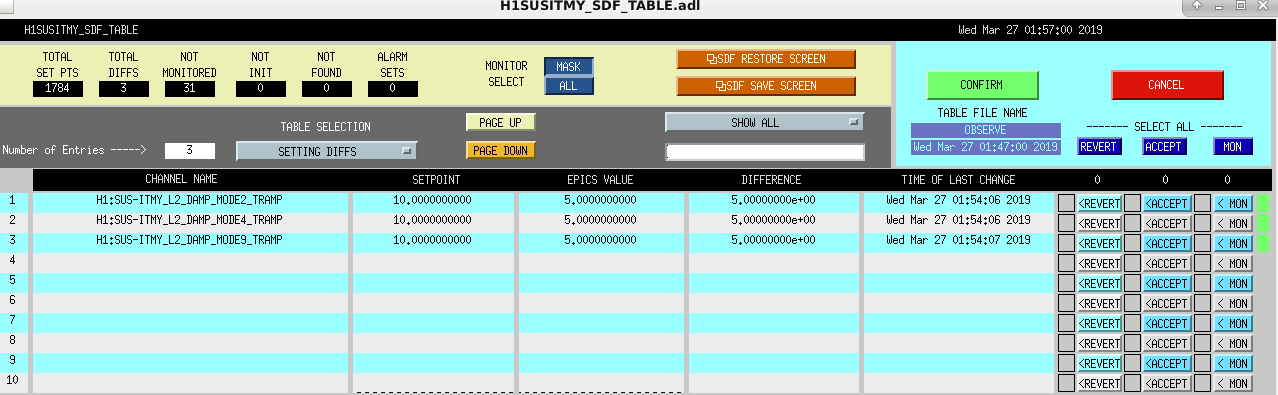Click the <ACCEPT button in row 2
The width and height of the screenshot is (1278, 395).
(1167, 223)
